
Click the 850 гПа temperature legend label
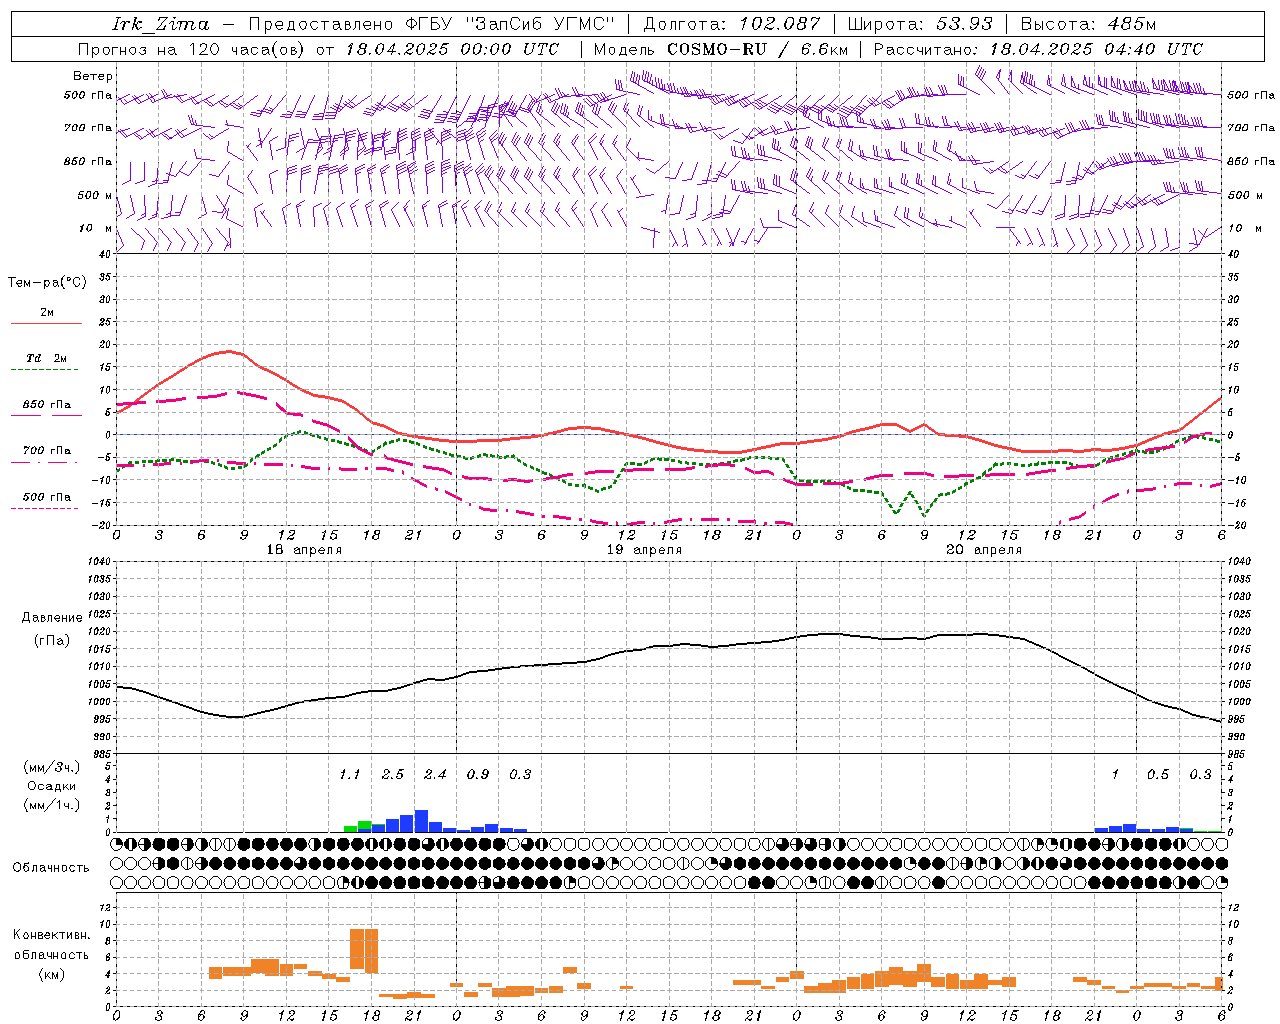47,405
